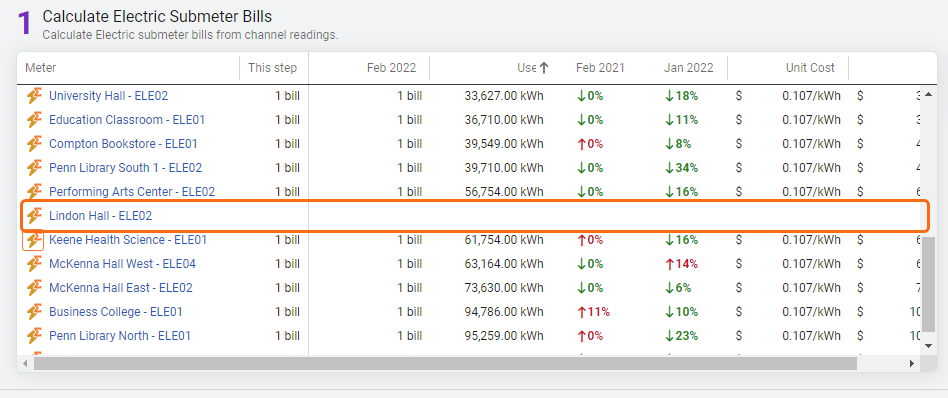Click the 23% decrease for Penn Library North
948x398 pixels.
point(681,336)
